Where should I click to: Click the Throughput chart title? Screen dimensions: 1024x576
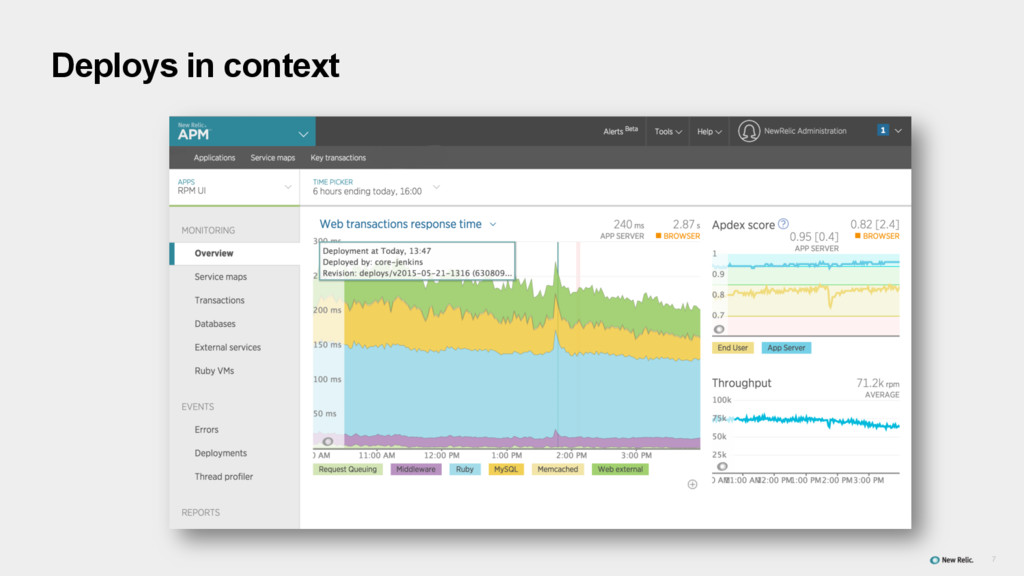point(741,383)
